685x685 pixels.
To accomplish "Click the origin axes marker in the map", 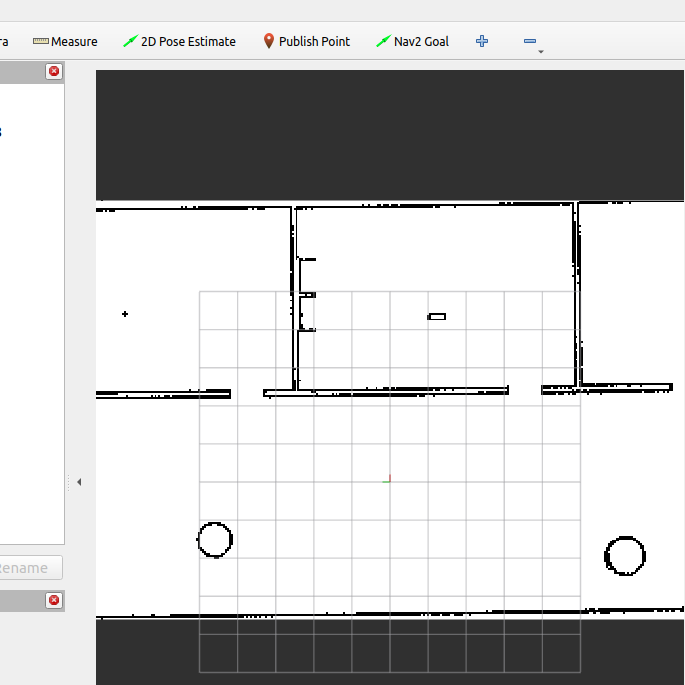I will (387, 479).
